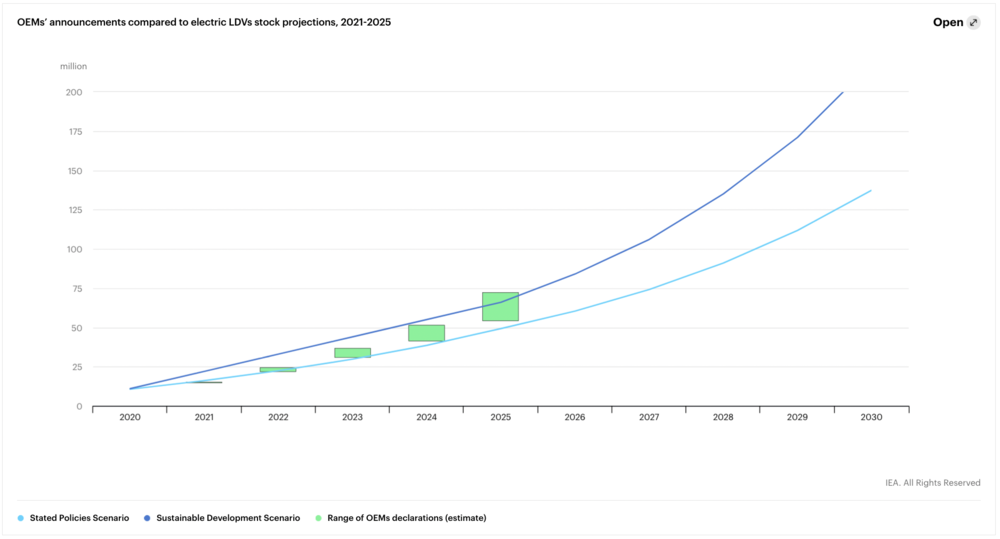The image size is (1000, 539).
Task: Select the green OEM range box for 2025
Action: (500, 306)
